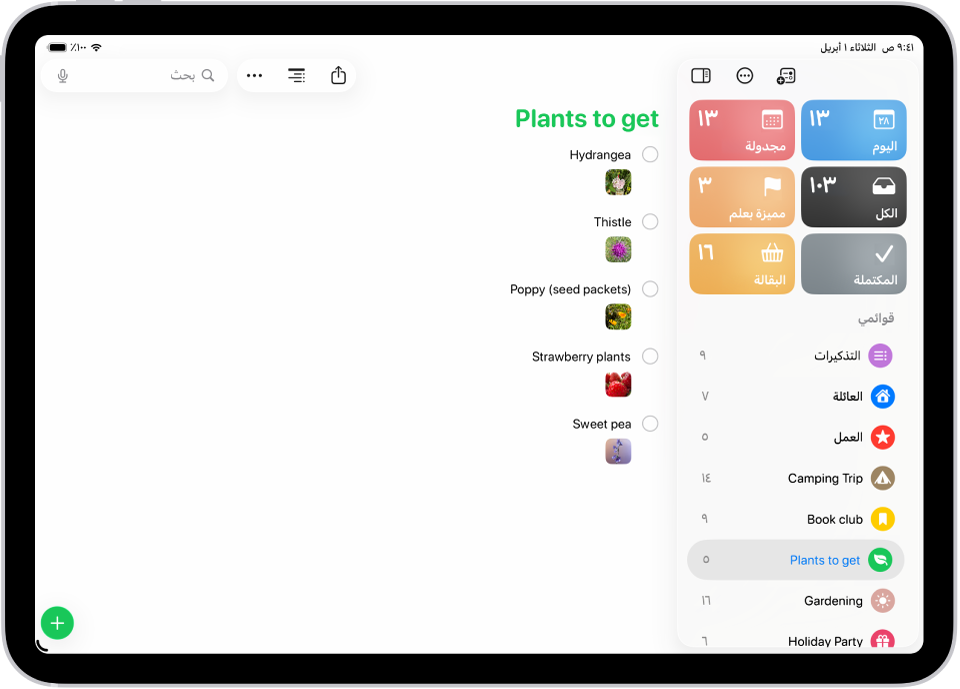Select the Gardening sun icon
This screenshot has height=689, width=960.
coord(882,601)
